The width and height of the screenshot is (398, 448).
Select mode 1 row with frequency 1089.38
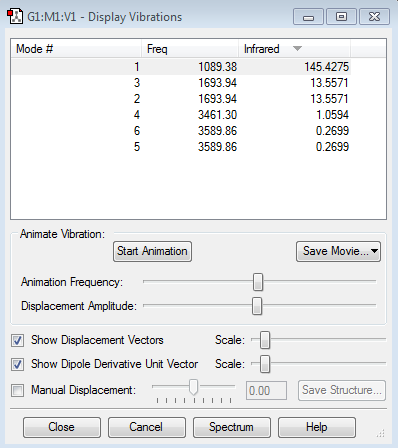coord(181,67)
